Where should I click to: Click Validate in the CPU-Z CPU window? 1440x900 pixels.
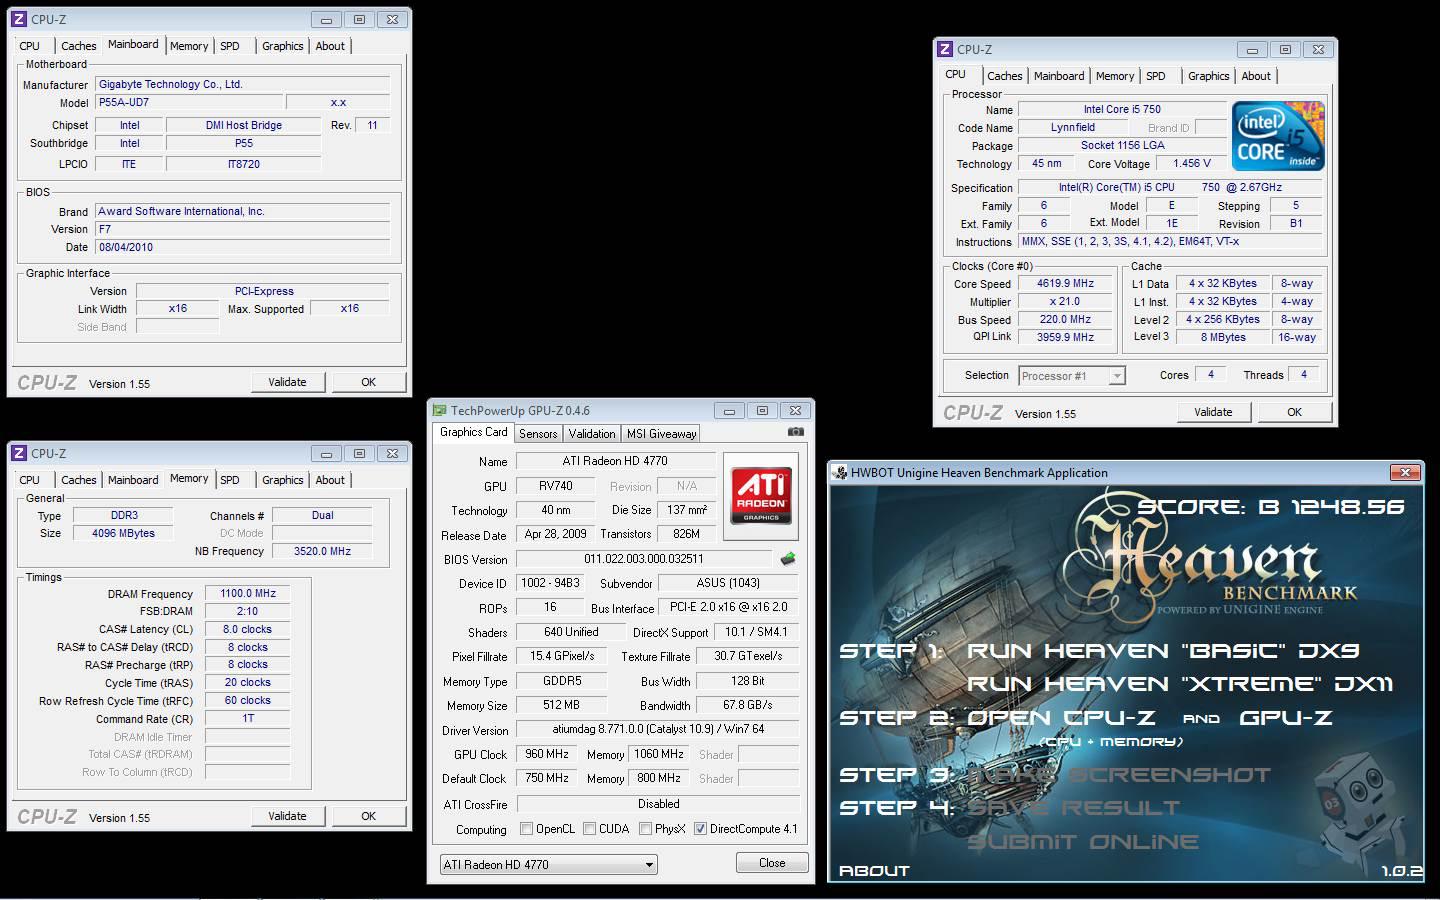click(1213, 412)
